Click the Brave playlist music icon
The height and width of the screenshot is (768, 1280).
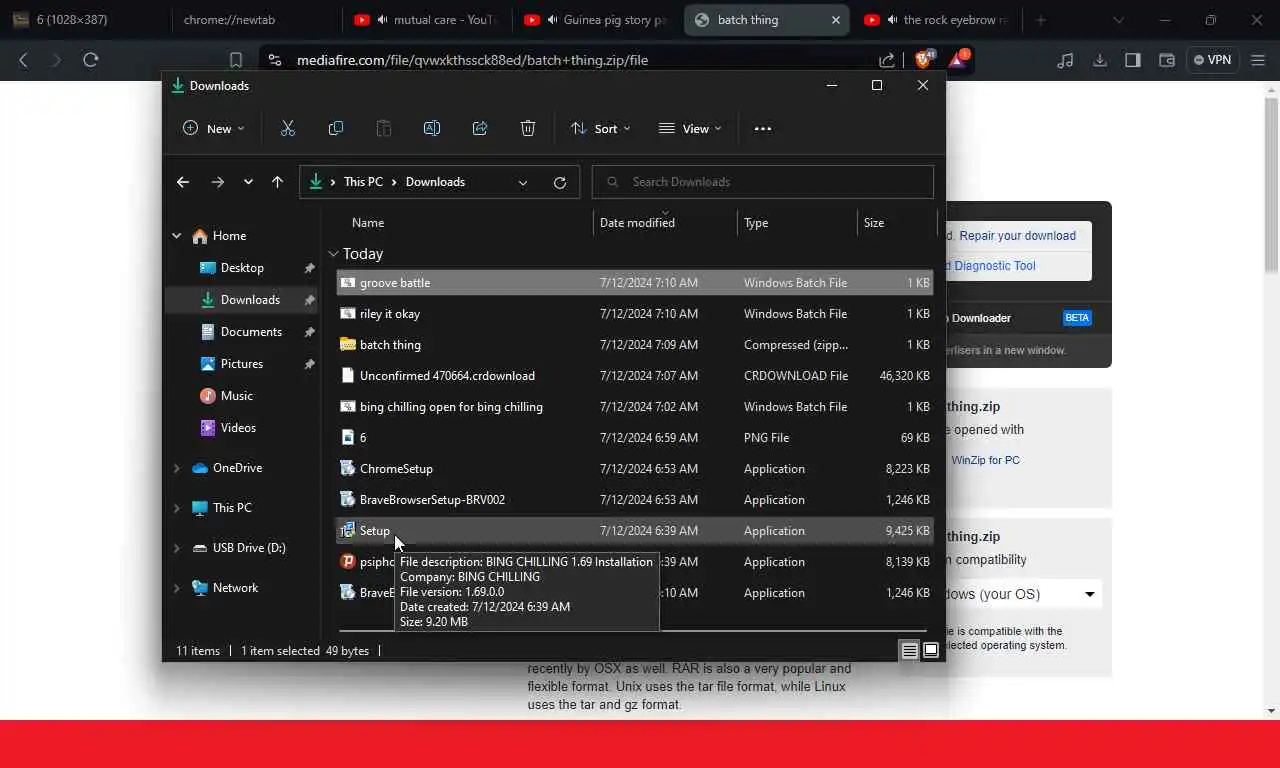click(1065, 60)
